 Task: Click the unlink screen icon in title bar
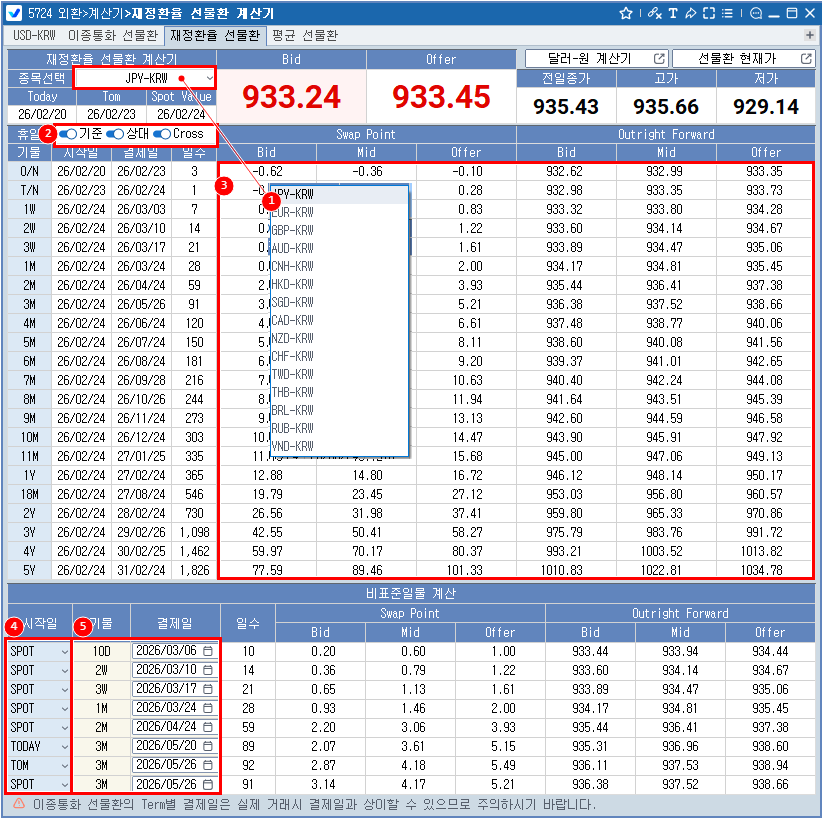(x=654, y=13)
